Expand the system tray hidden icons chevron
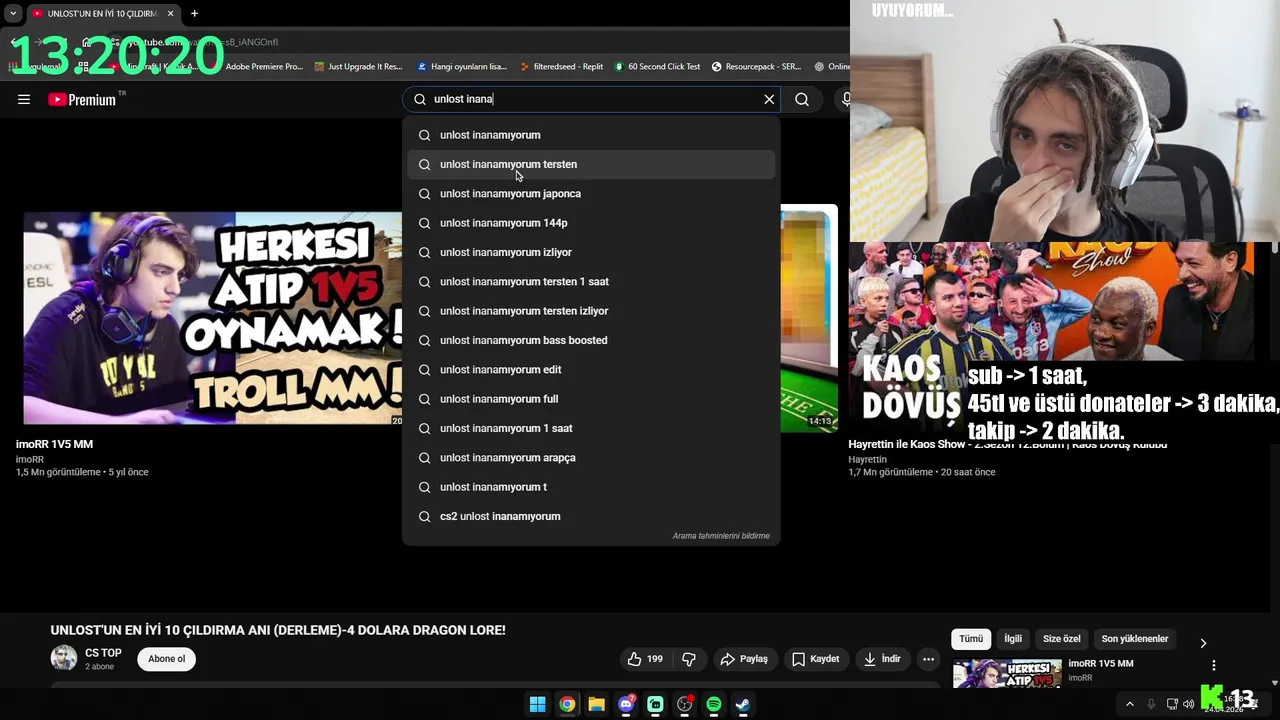 1130,704
